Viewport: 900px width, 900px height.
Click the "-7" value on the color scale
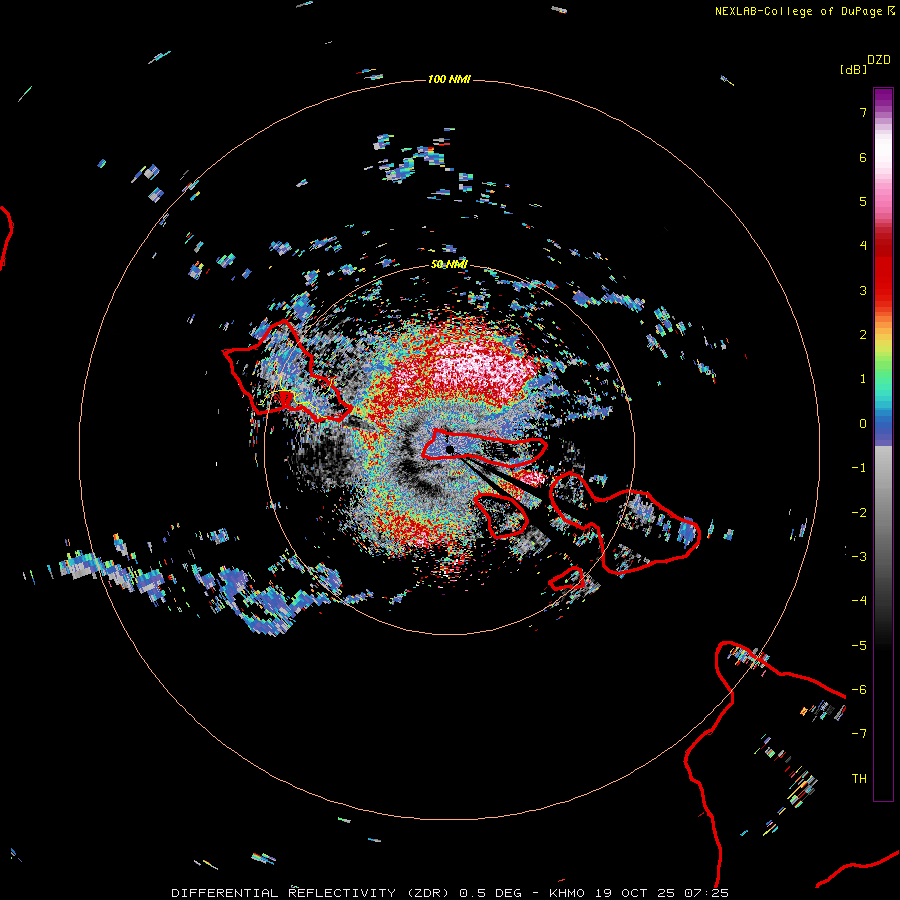click(x=859, y=734)
